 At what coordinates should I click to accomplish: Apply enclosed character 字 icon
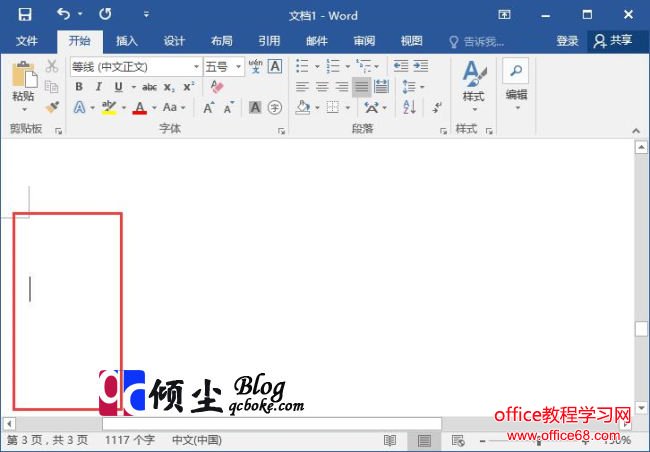[x=275, y=108]
